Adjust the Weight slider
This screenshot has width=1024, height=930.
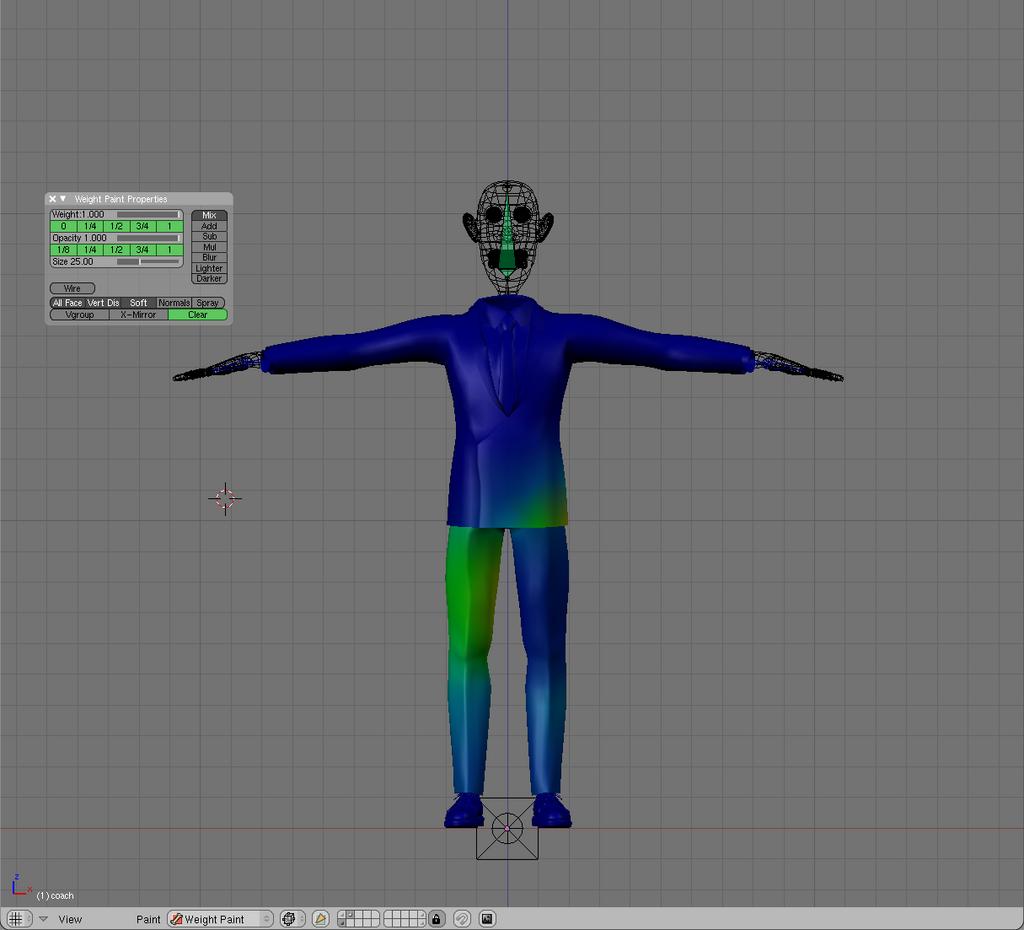click(116, 214)
